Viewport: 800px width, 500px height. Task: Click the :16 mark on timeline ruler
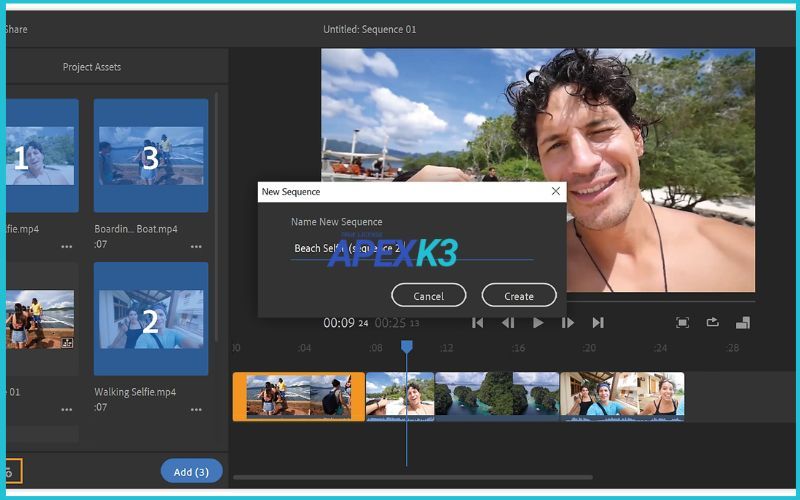(518, 348)
